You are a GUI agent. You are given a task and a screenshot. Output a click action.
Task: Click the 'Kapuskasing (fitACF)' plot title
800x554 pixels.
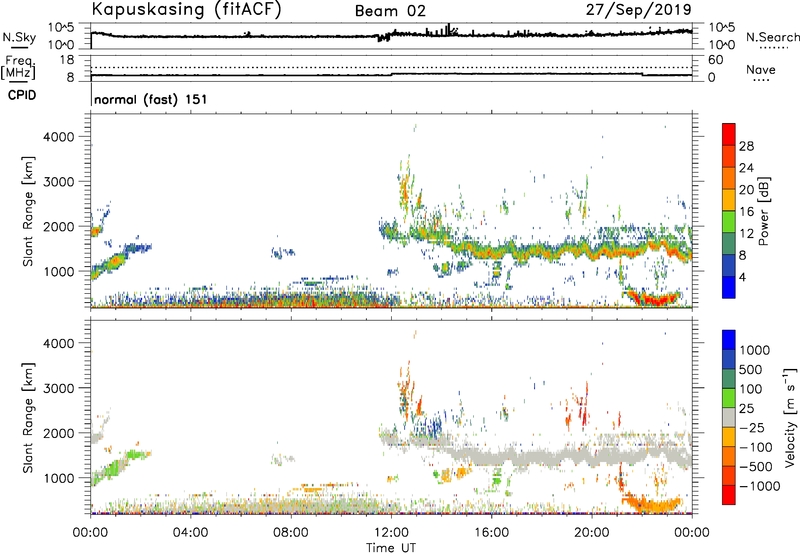186,9
